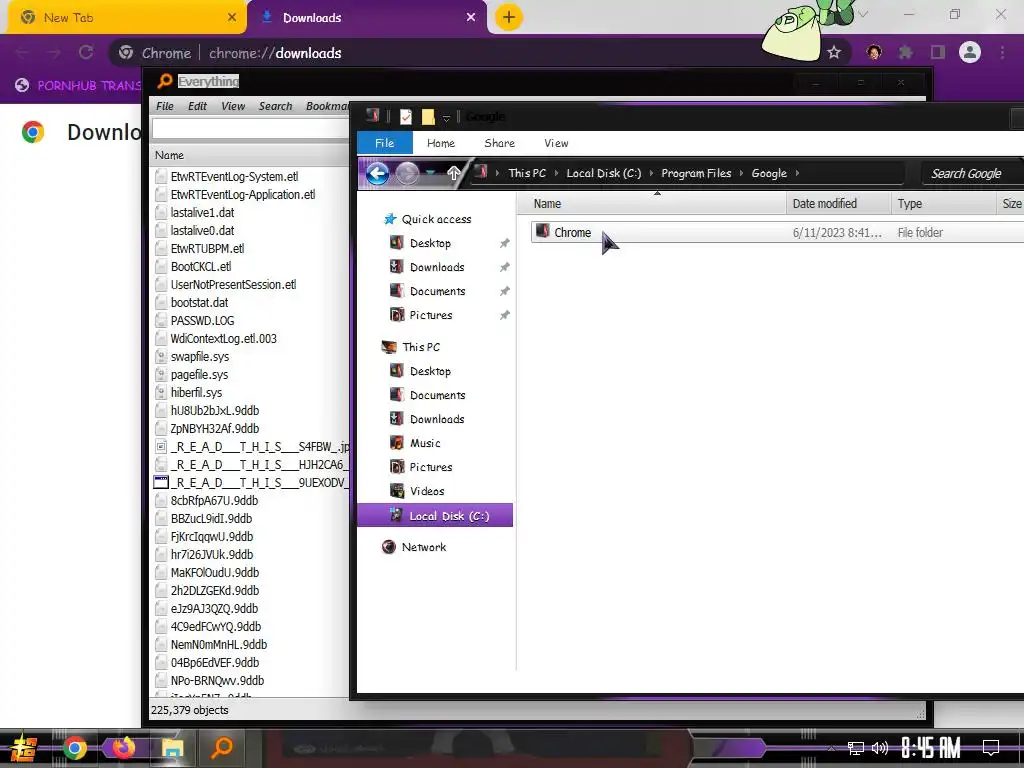Expand chevron after Google breadcrumb
Image resolution: width=1024 pixels, height=768 pixels.
(x=797, y=173)
